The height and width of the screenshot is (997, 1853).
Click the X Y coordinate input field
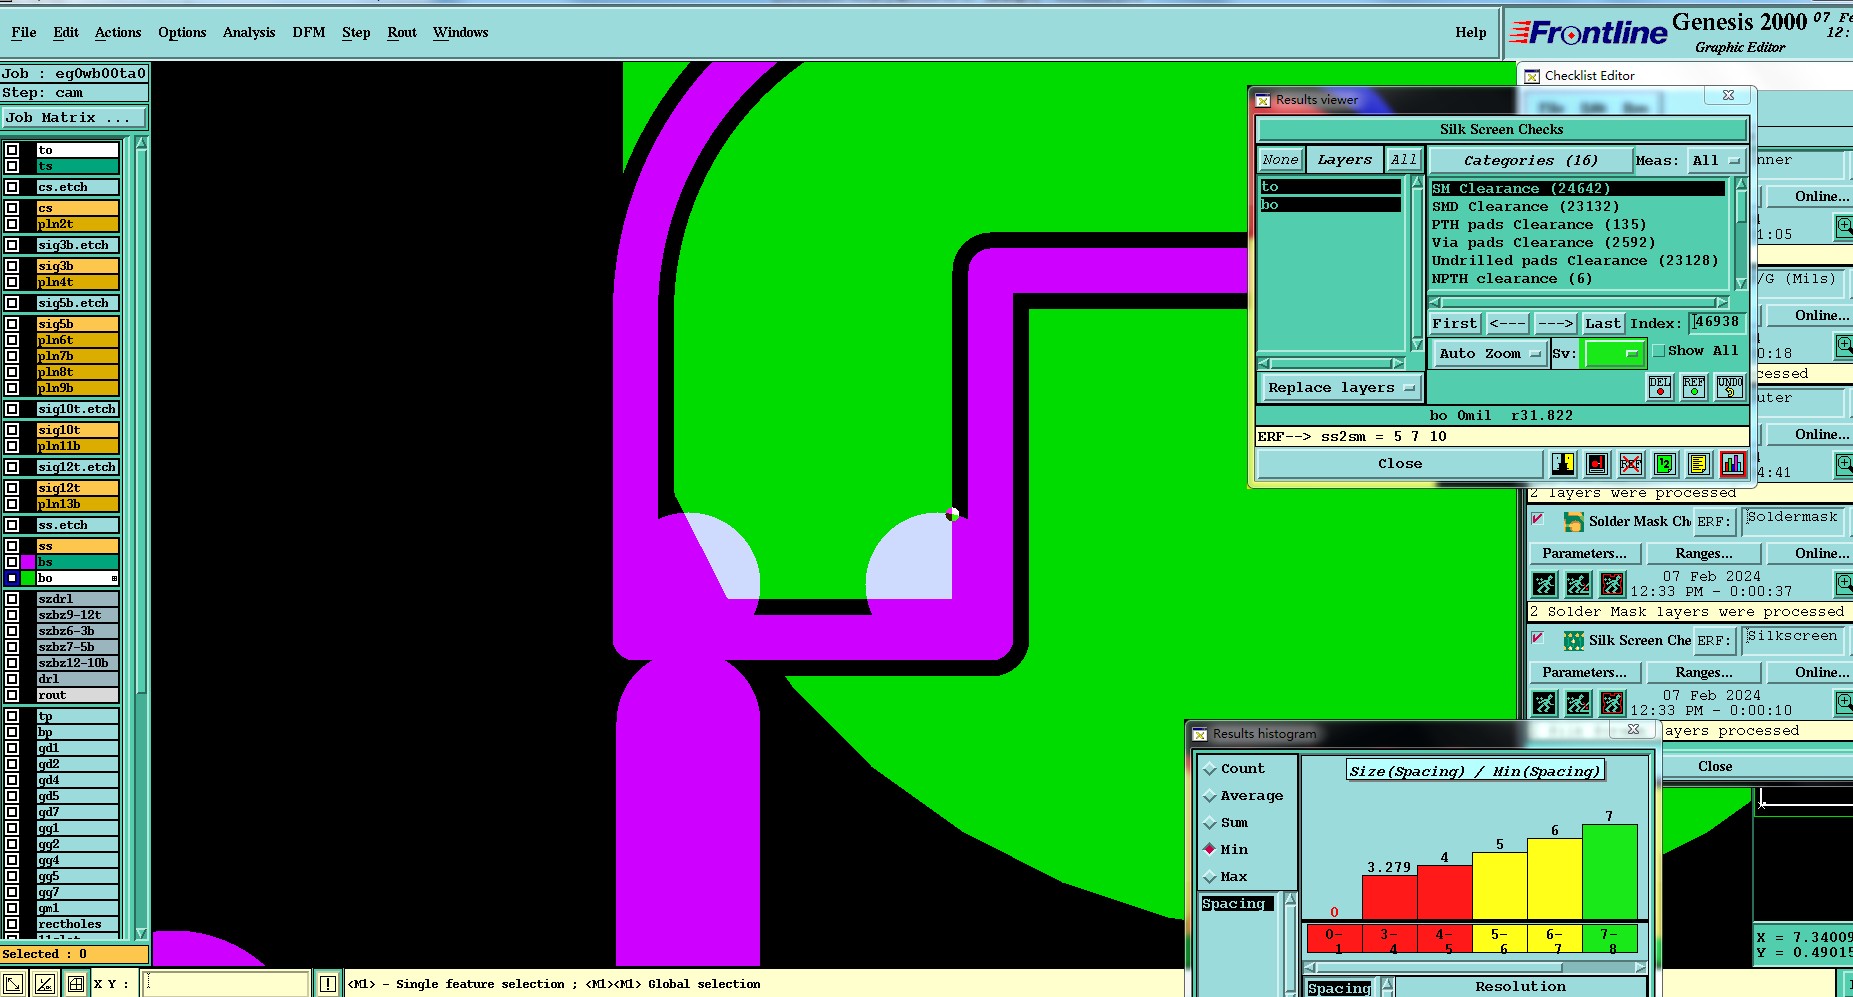(225, 984)
